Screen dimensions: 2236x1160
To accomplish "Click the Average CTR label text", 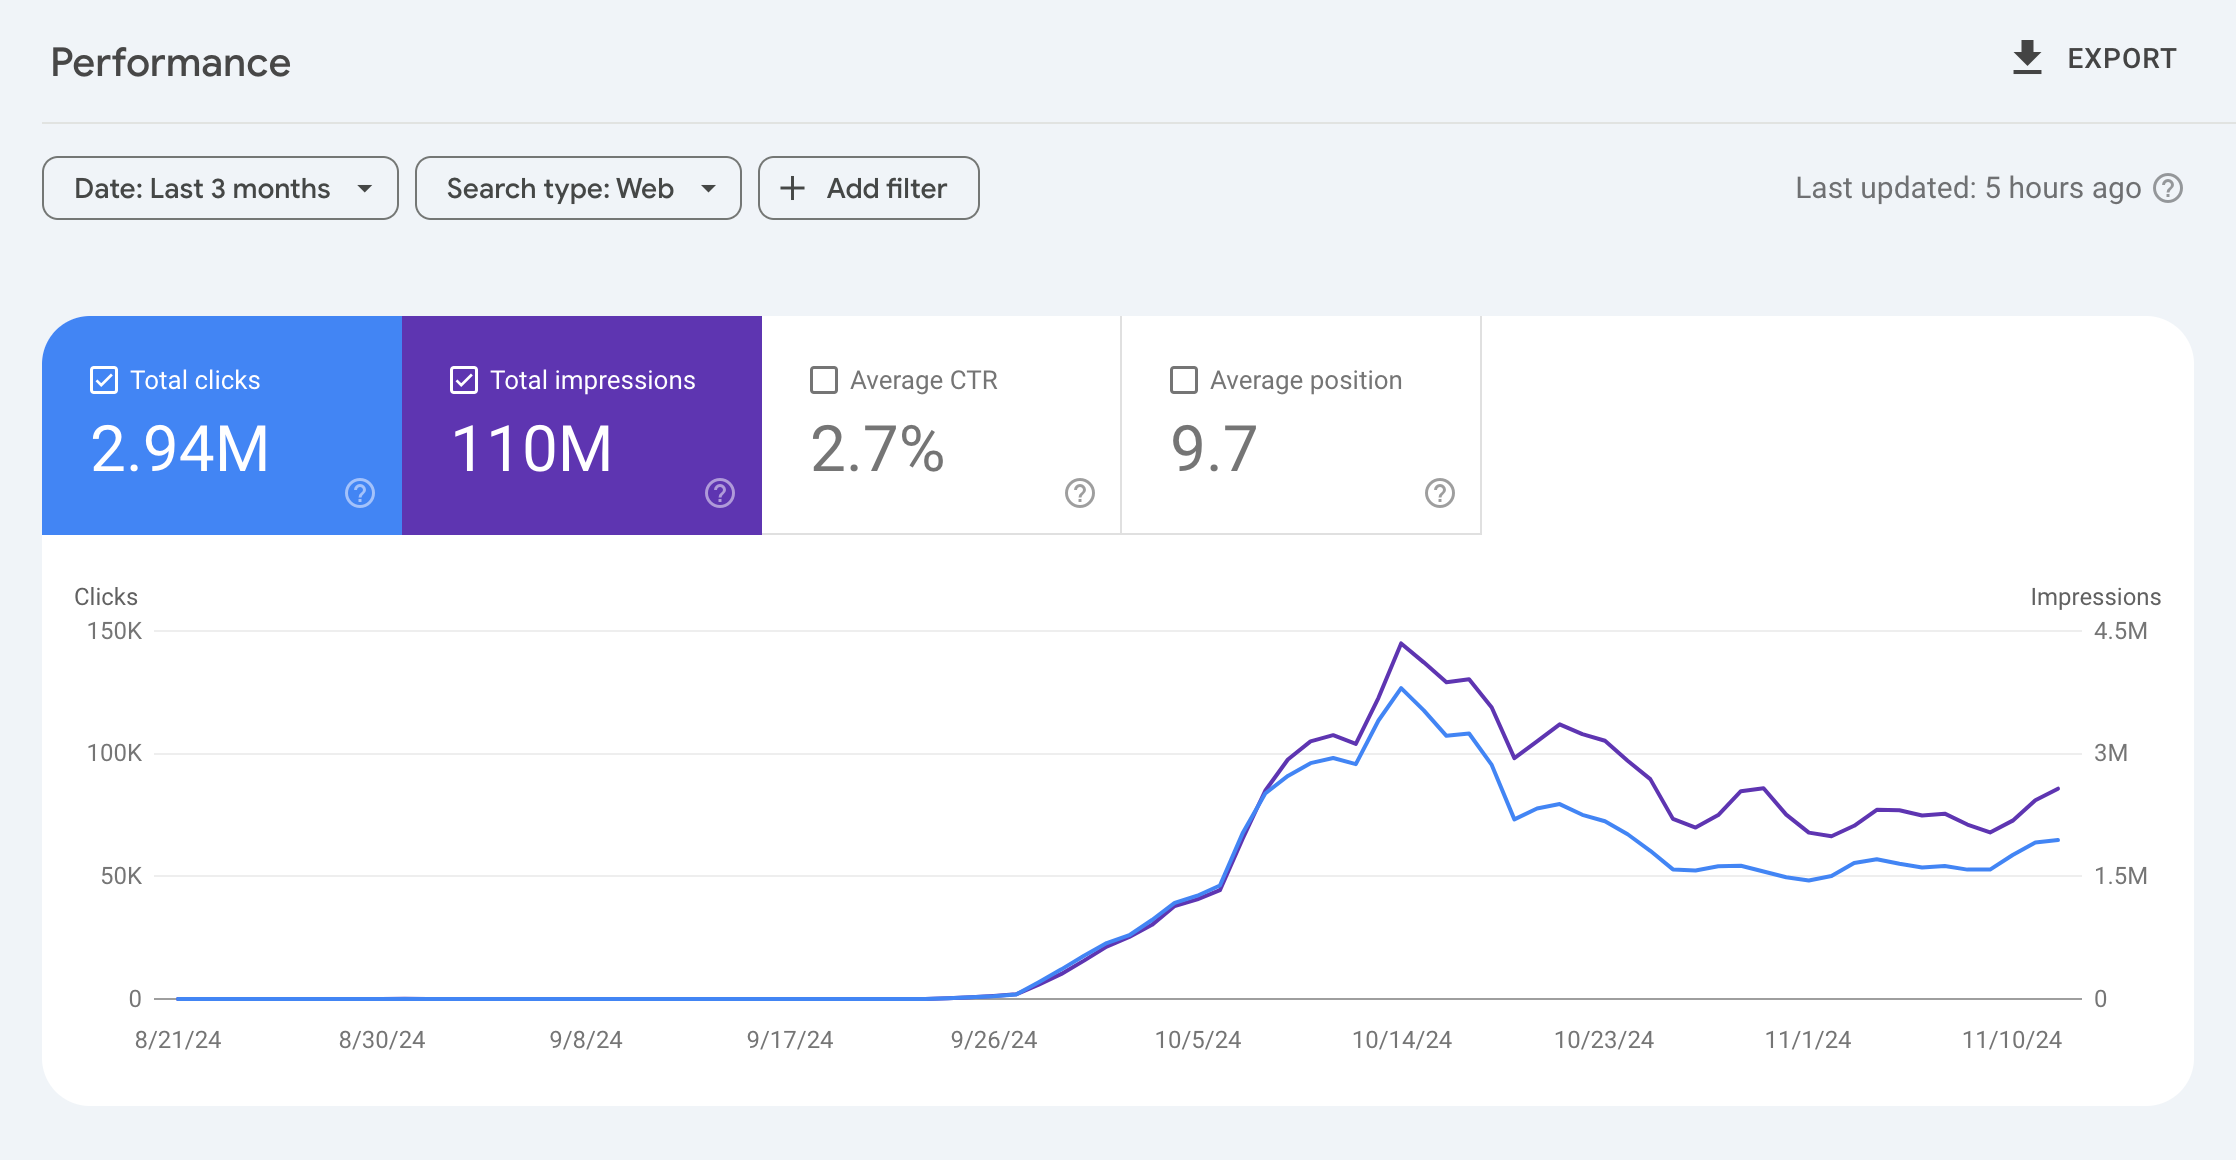I will [x=924, y=380].
